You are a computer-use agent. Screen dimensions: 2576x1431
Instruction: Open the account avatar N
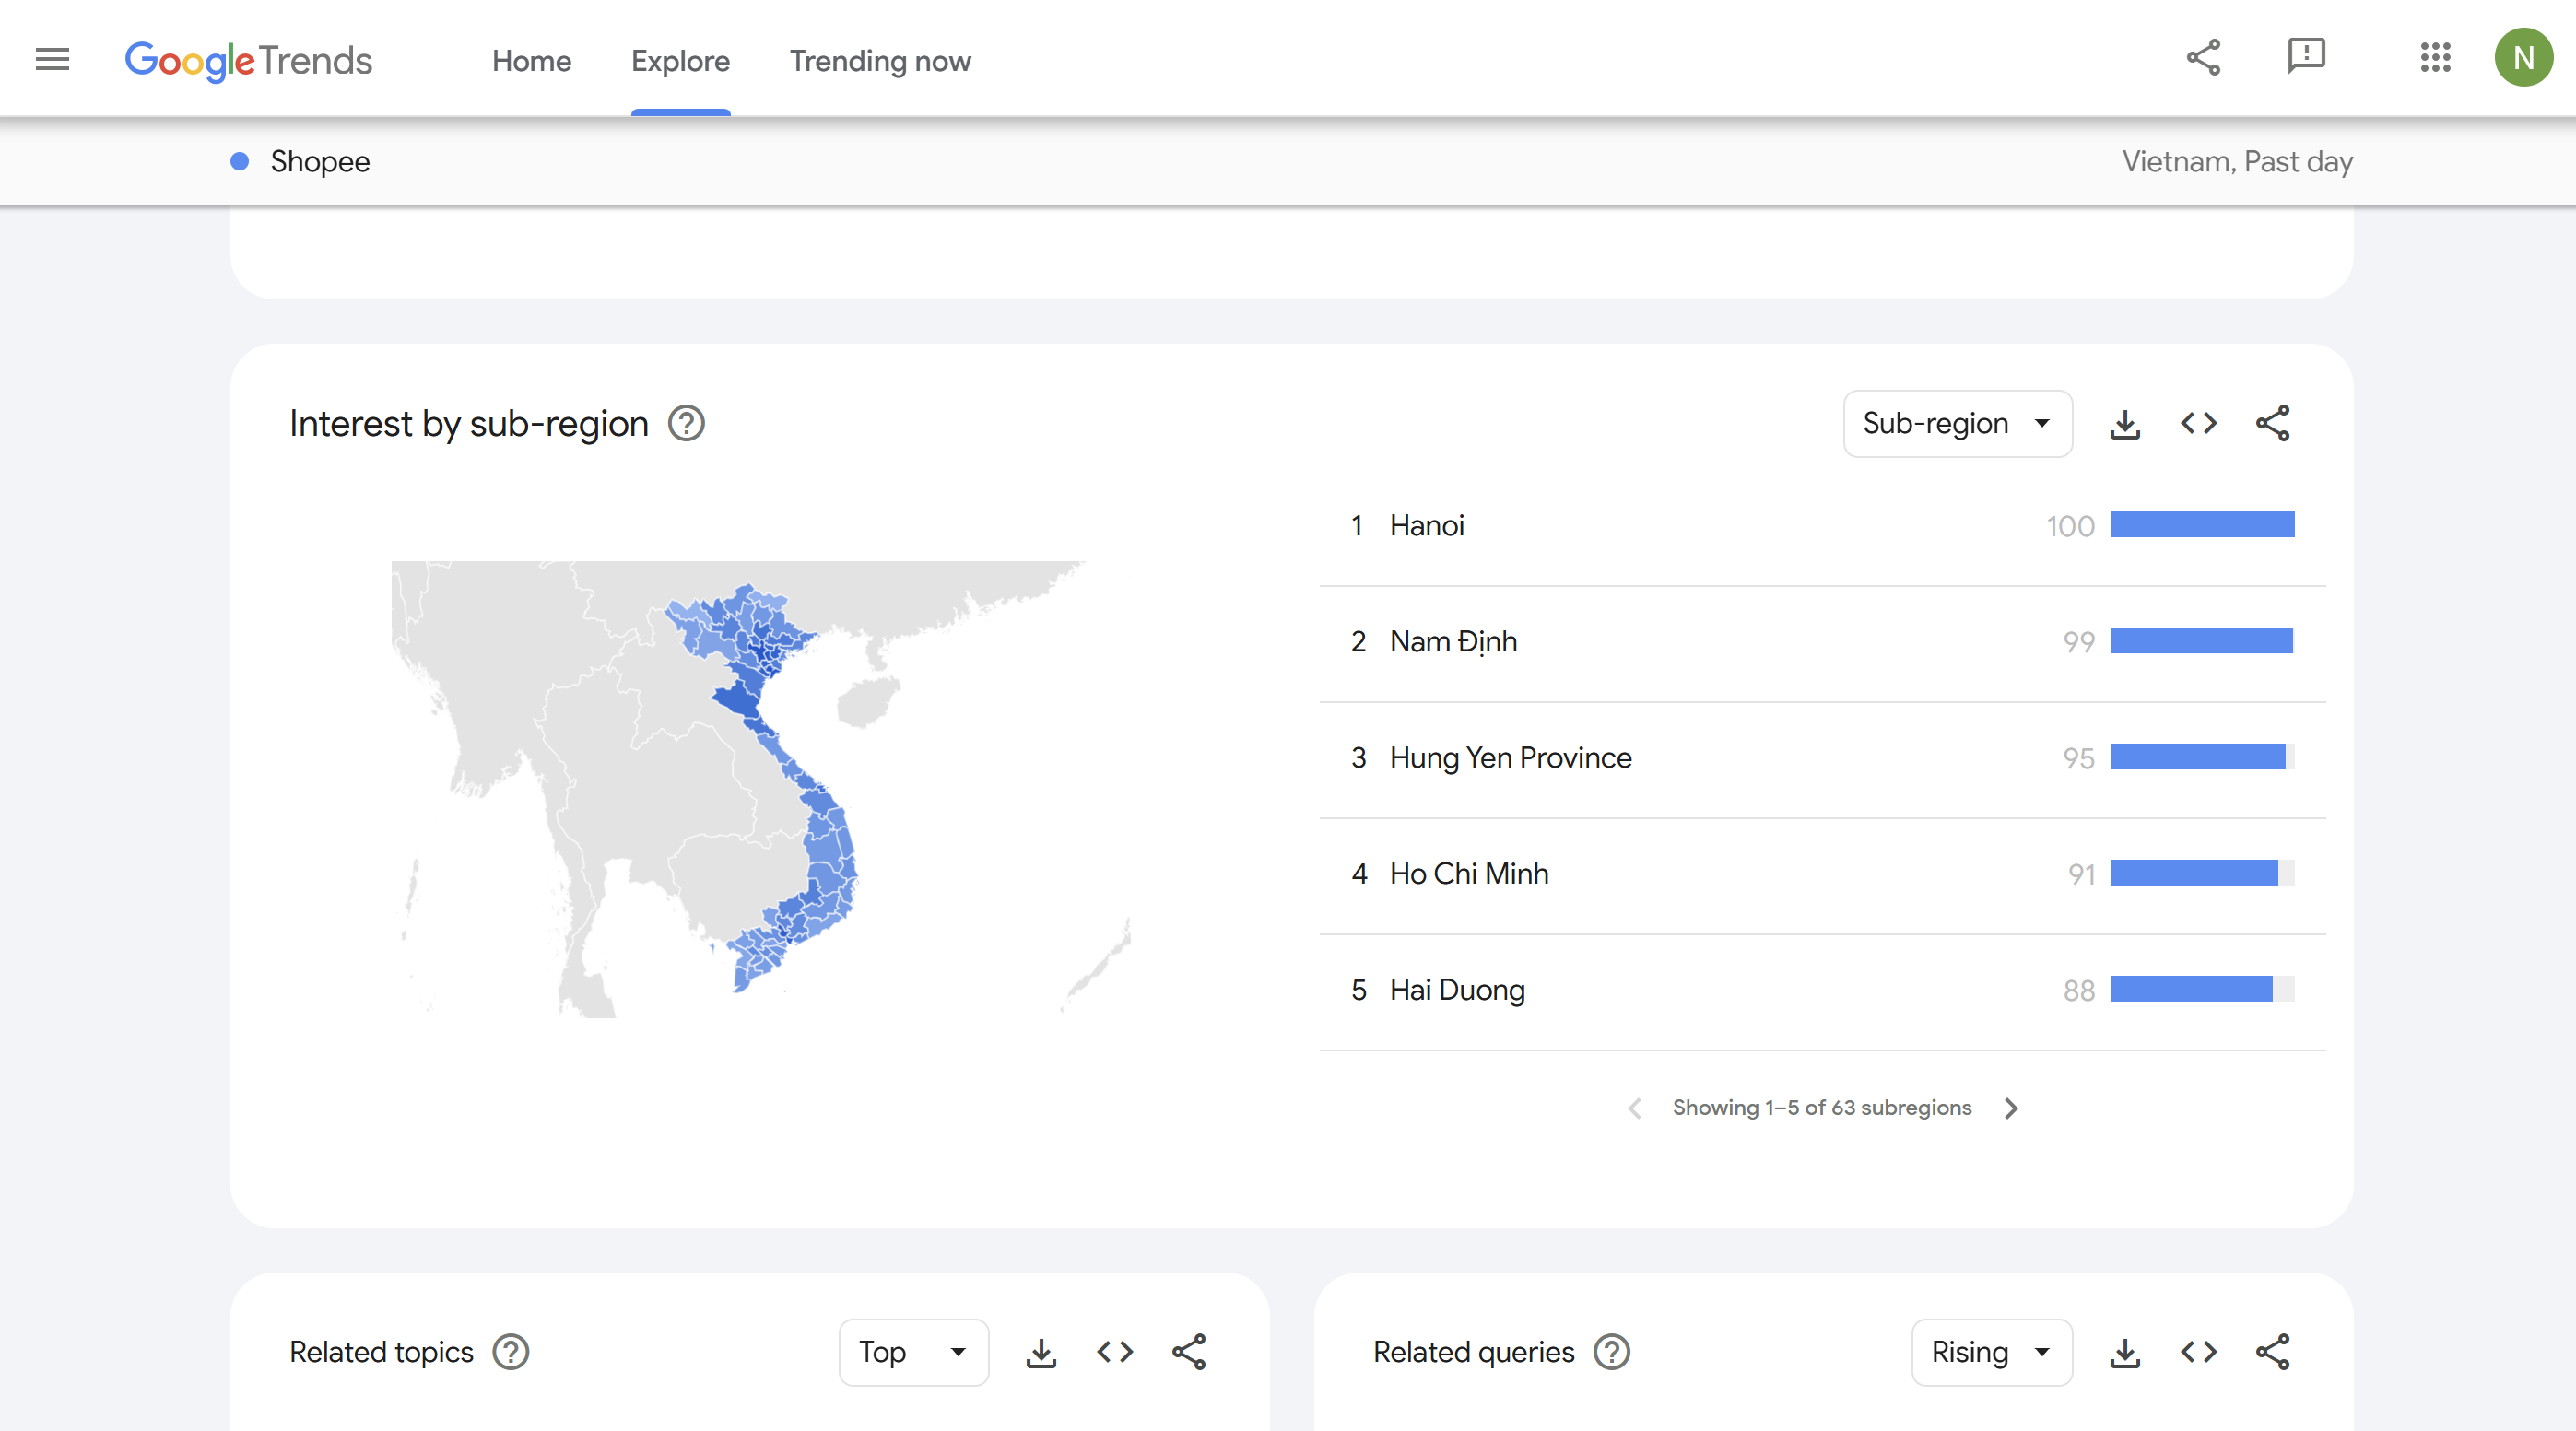tap(2523, 58)
